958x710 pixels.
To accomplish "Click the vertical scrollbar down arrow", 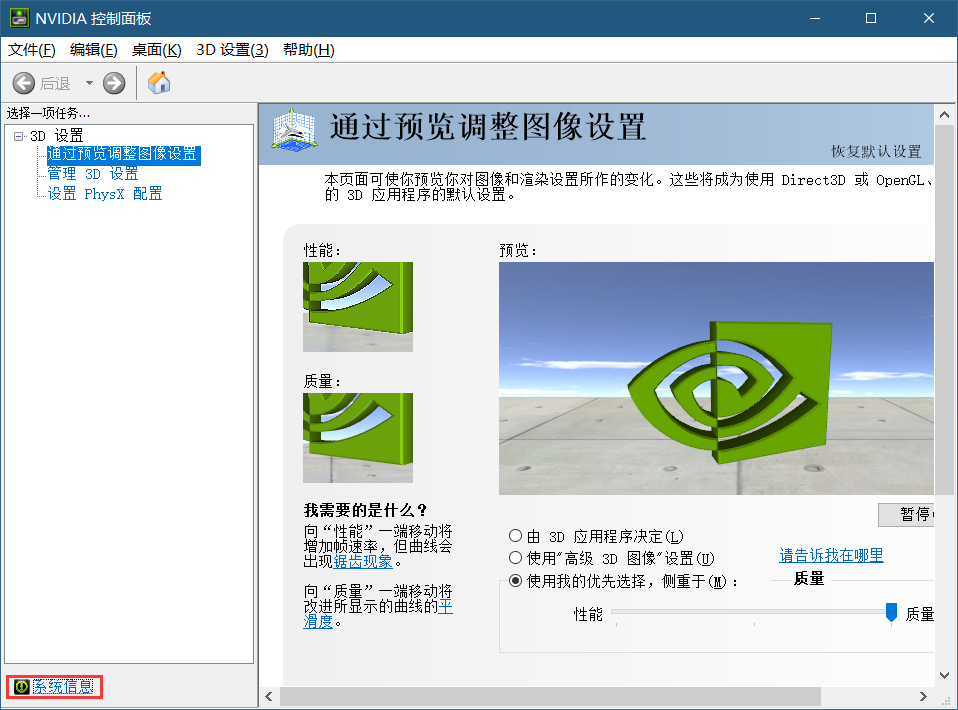I will tap(945, 675).
